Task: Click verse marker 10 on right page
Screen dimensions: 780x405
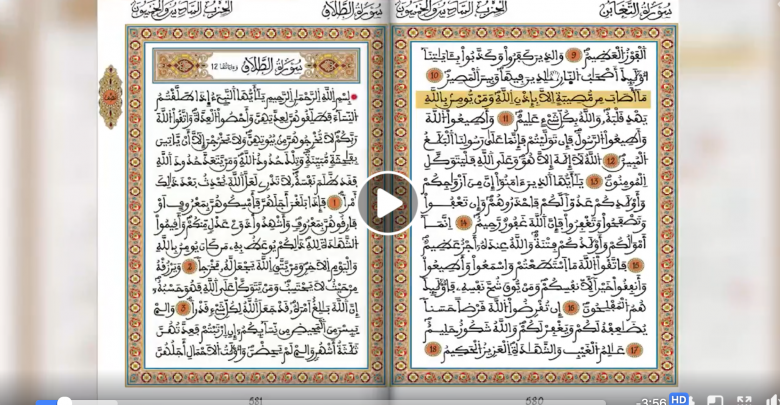Action: (x=435, y=76)
